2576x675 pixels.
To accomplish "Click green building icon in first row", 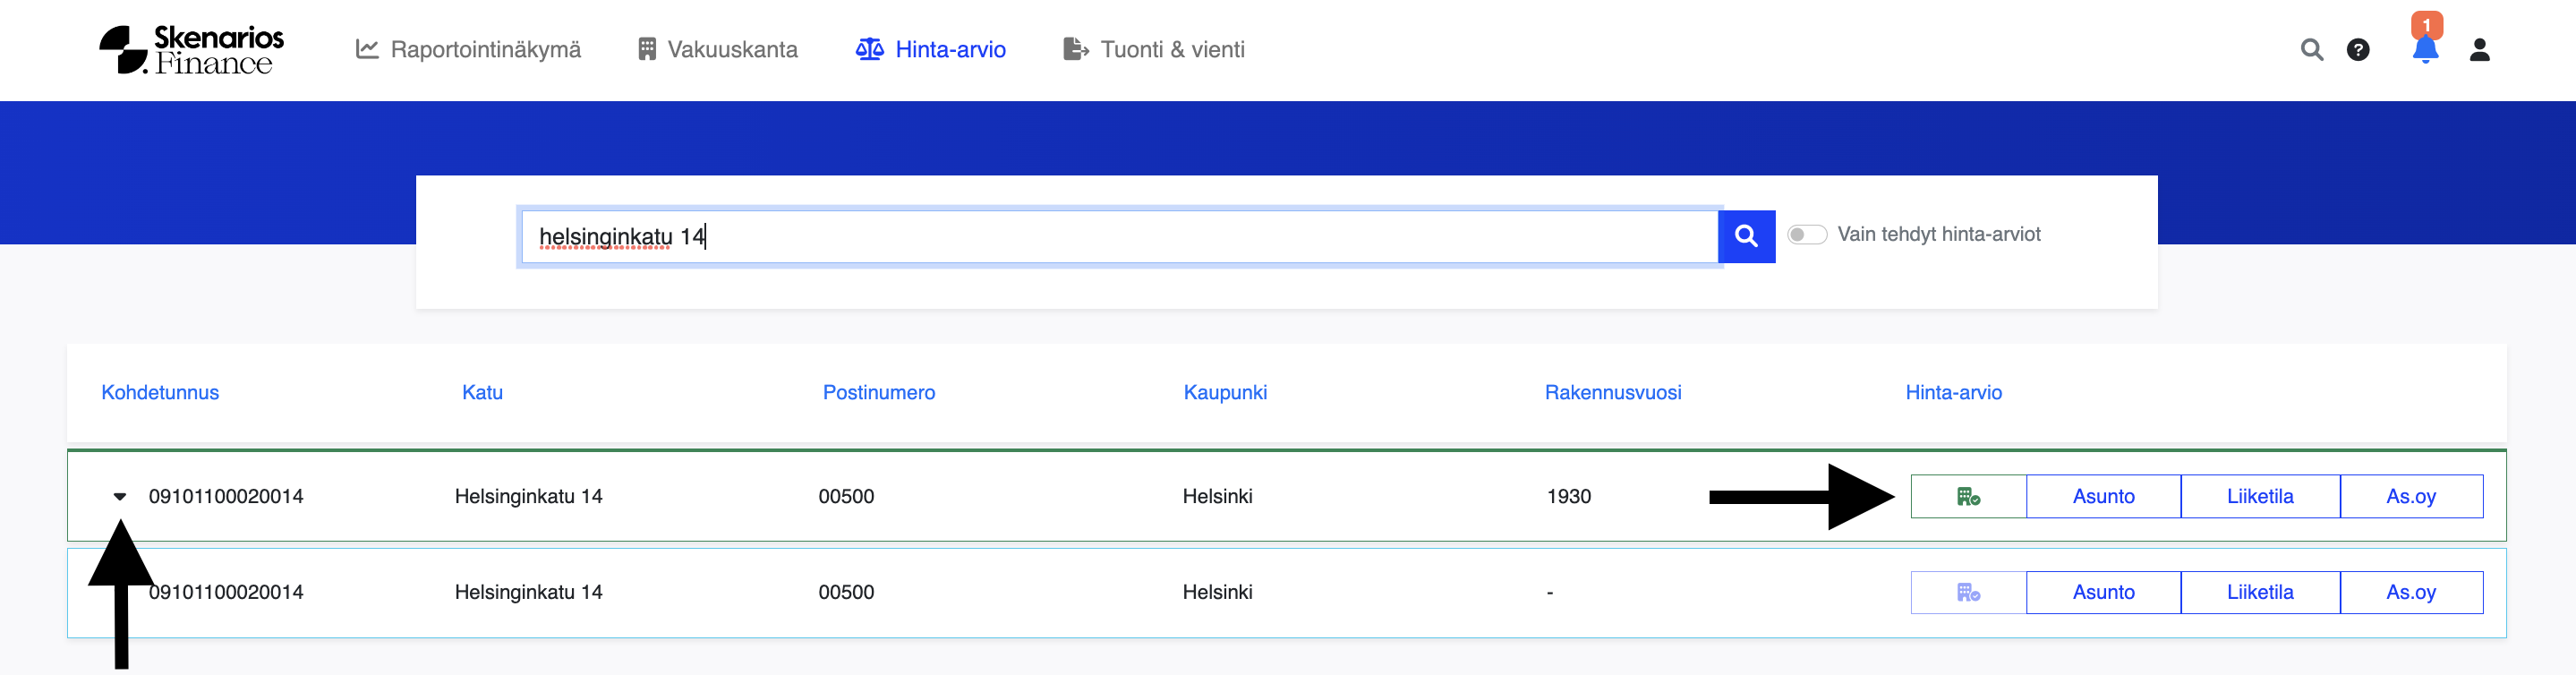I will coord(1967,496).
